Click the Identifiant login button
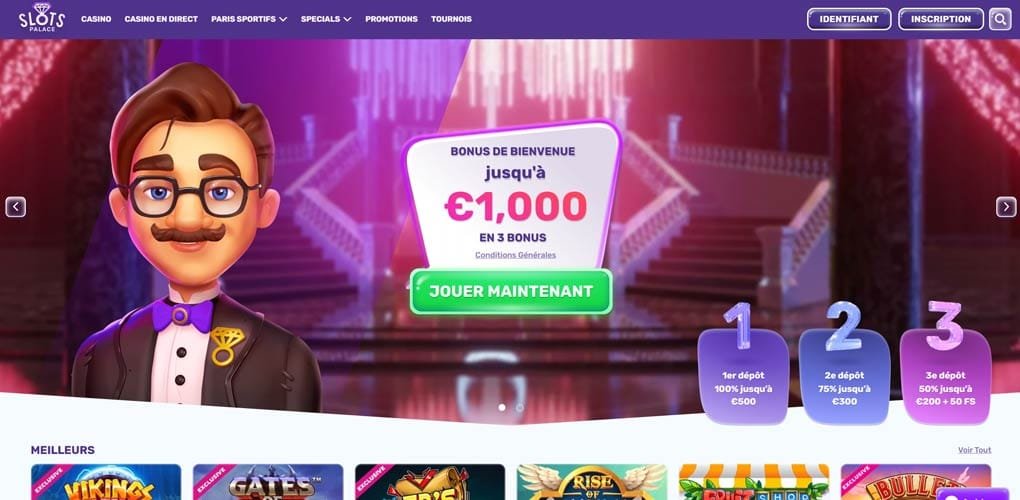Screen dimensions: 1020x500 pos(849,19)
